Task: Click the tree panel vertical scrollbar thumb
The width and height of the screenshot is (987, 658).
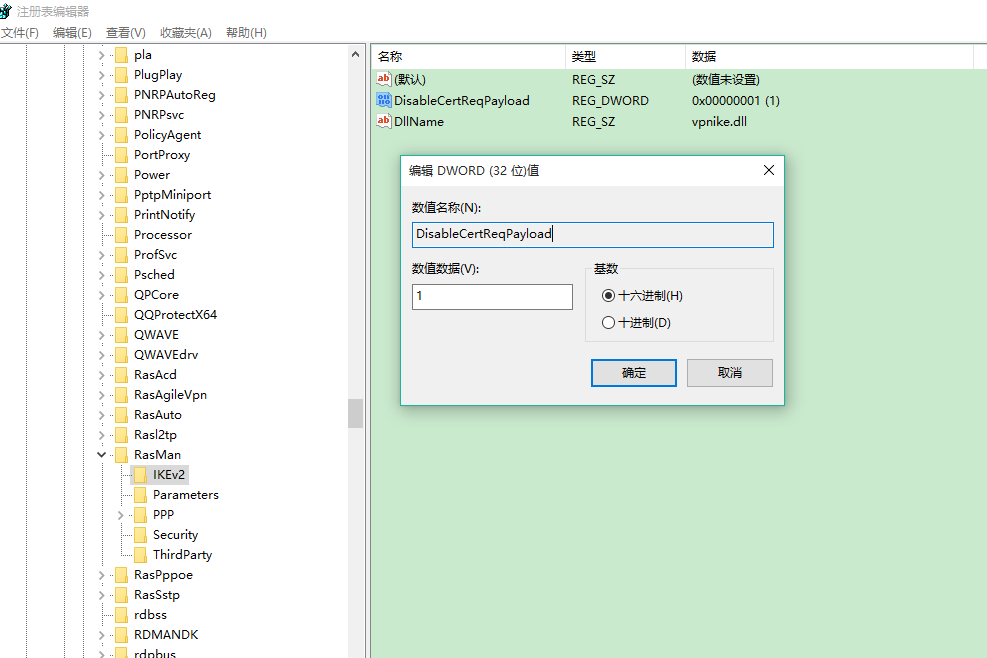Action: 355,413
